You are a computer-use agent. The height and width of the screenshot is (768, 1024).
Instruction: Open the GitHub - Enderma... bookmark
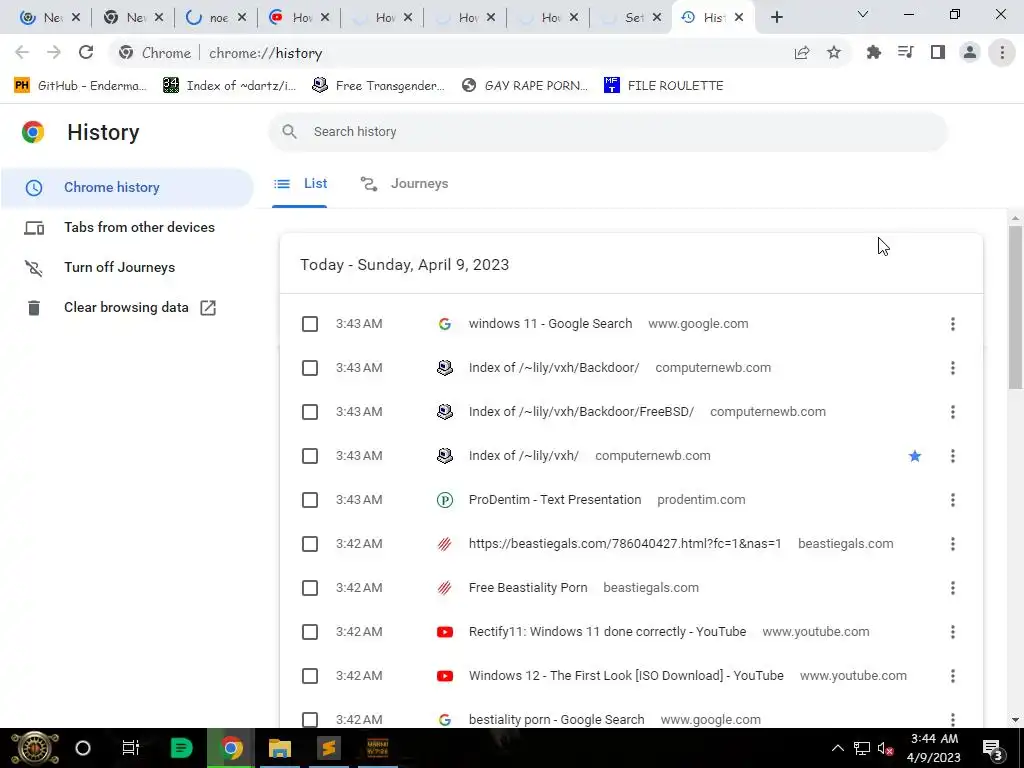[80, 86]
